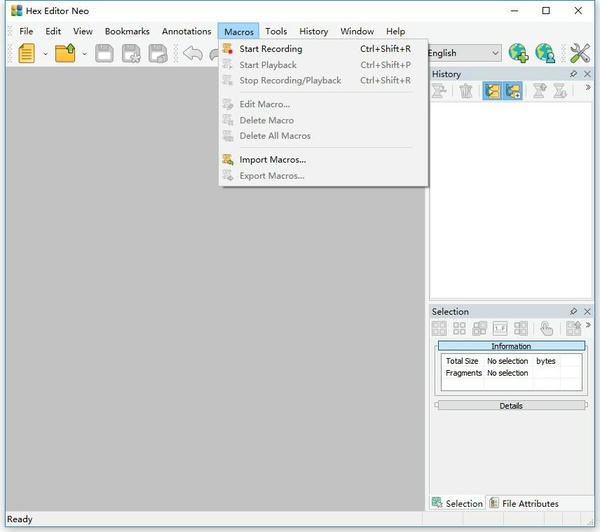The image size is (600, 532).
Task: Open the Window menu
Action: coord(357,31)
